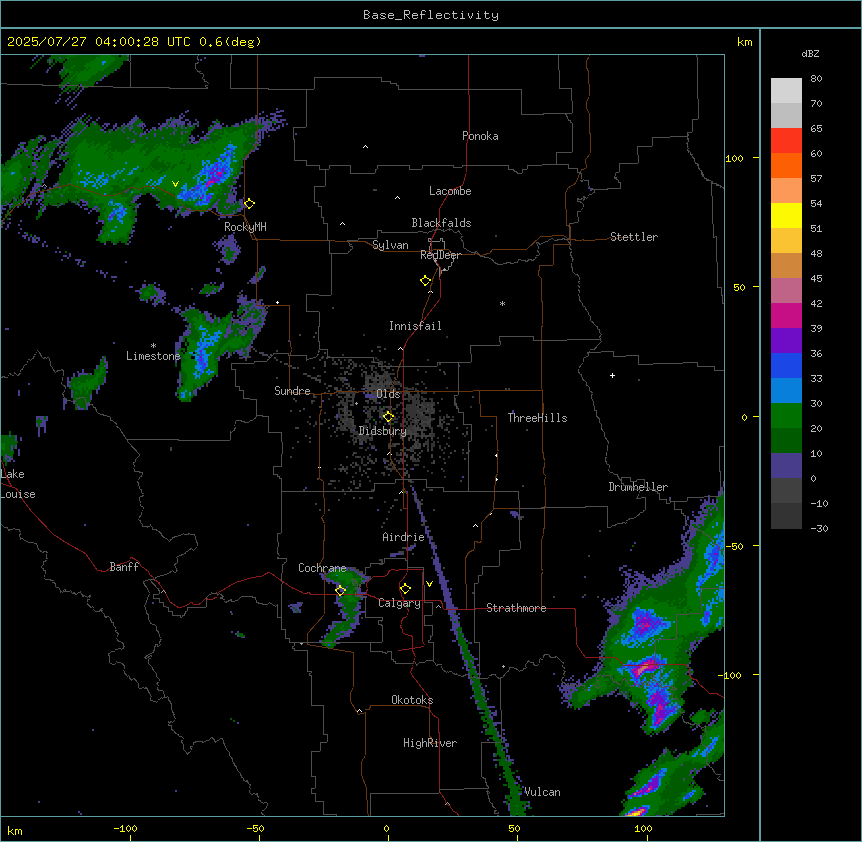862x842 pixels.
Task: Click the 36 dBZ purple legend swatch
Action: (x=786, y=340)
